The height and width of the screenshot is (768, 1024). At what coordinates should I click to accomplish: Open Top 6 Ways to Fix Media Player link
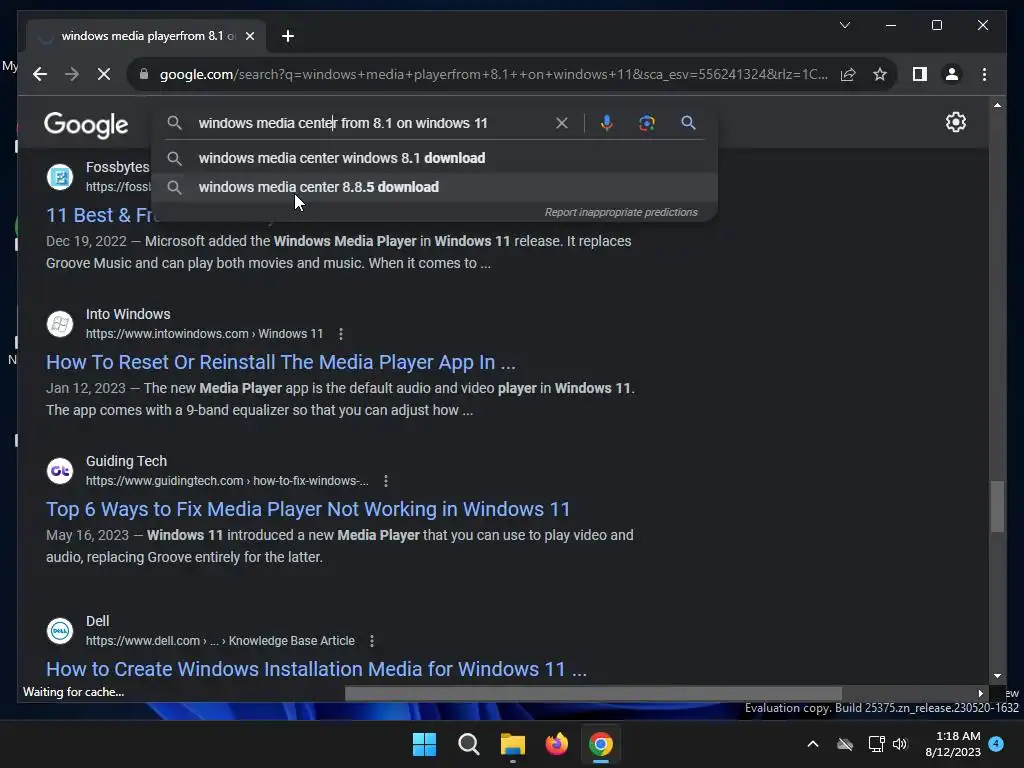[308, 509]
